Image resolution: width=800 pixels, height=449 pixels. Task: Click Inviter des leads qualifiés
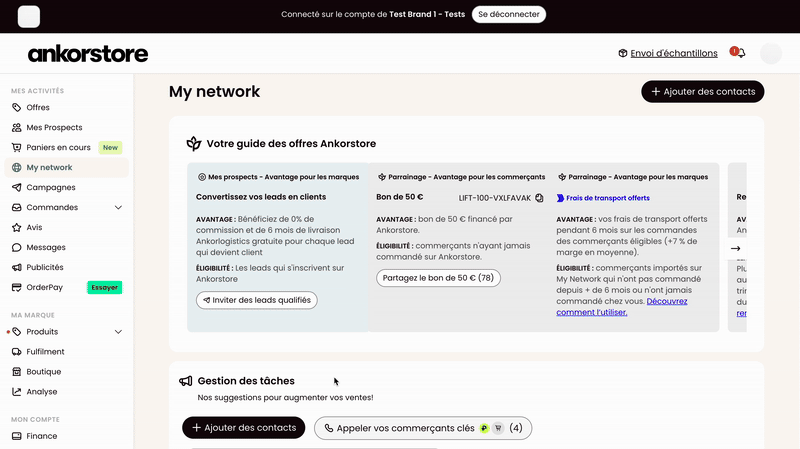coord(257,300)
